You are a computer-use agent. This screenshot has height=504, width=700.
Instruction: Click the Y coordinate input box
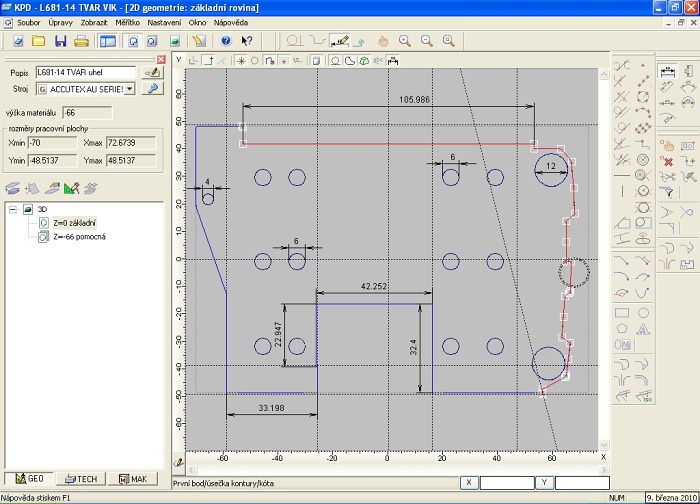(582, 482)
